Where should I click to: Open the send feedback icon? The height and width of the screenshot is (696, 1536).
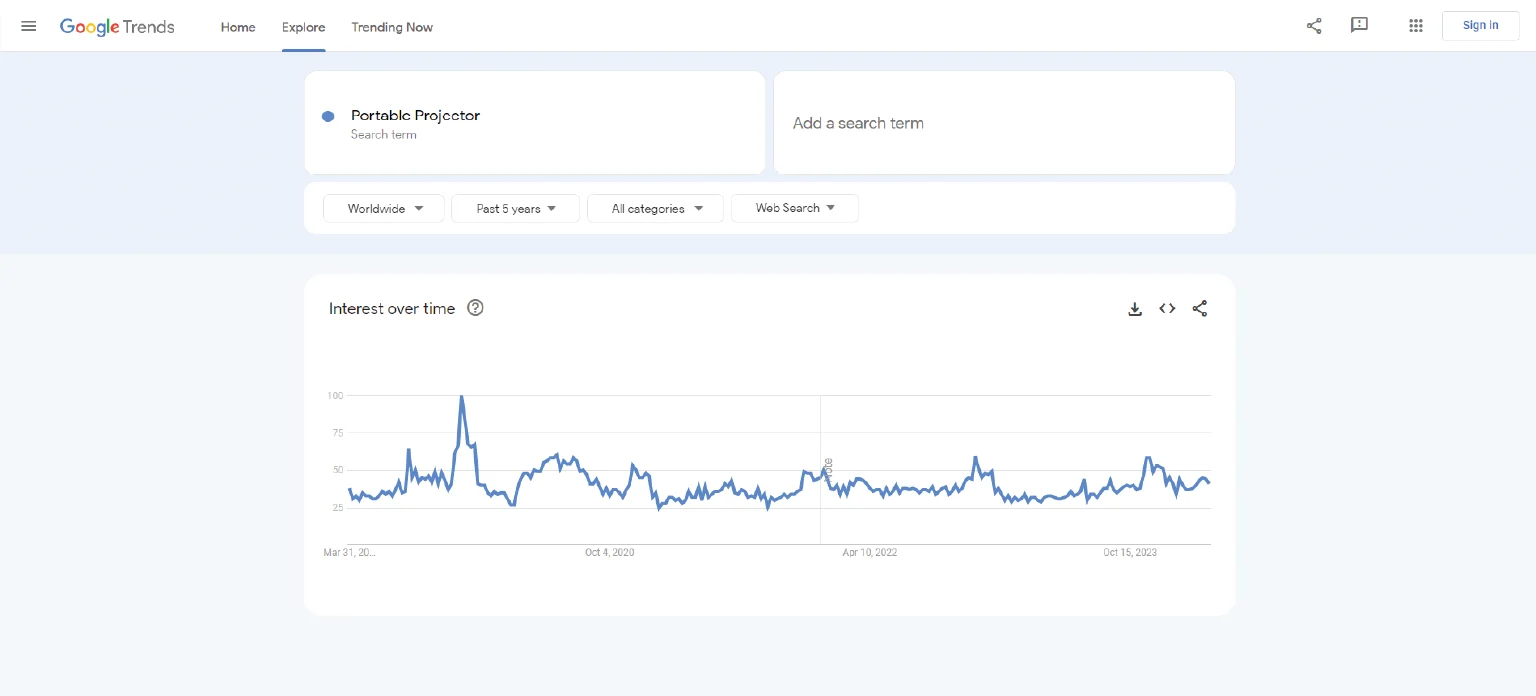(x=1359, y=26)
